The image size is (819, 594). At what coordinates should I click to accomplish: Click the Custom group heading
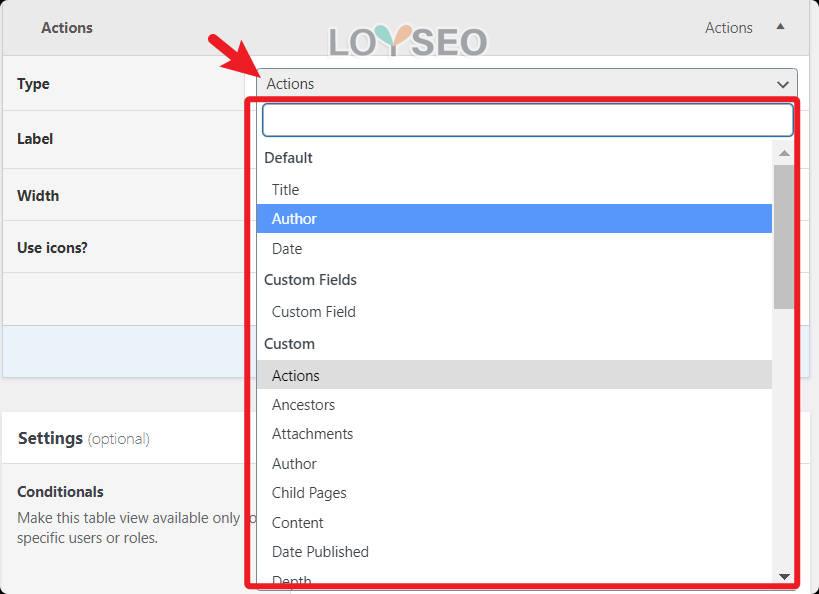click(x=289, y=344)
